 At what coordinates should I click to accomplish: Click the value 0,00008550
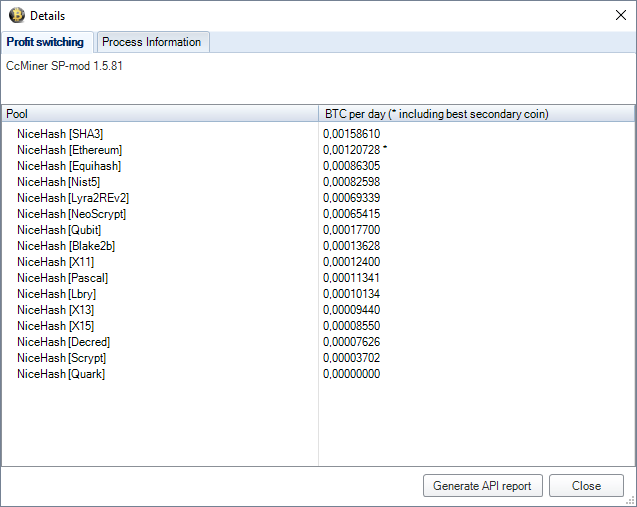click(x=351, y=326)
